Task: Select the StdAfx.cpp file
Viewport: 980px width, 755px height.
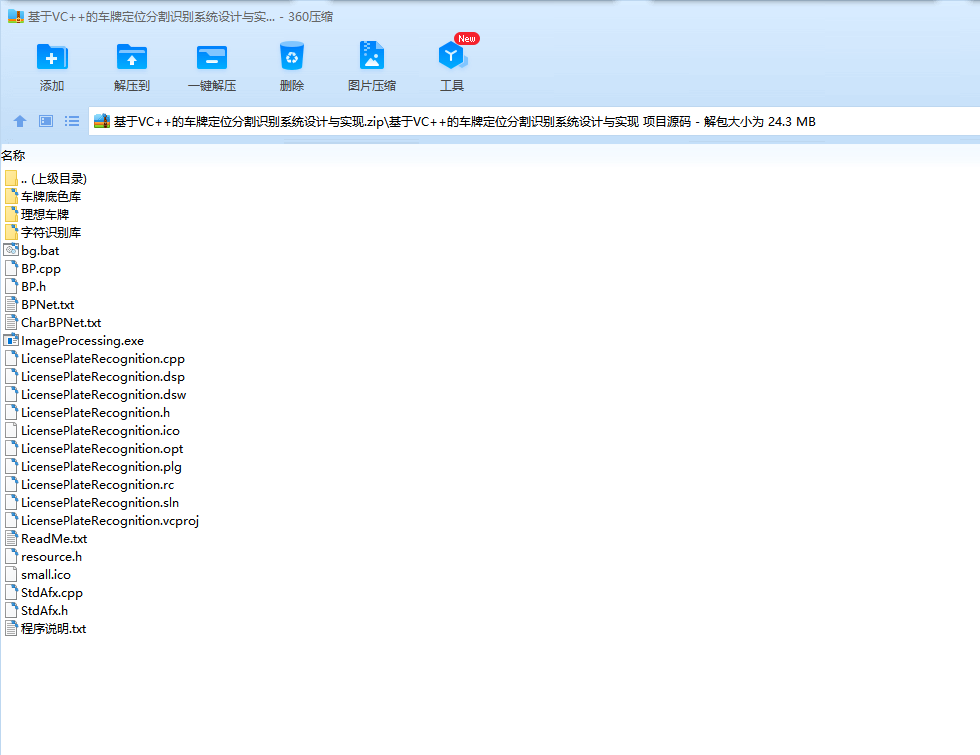Action: (x=44, y=593)
